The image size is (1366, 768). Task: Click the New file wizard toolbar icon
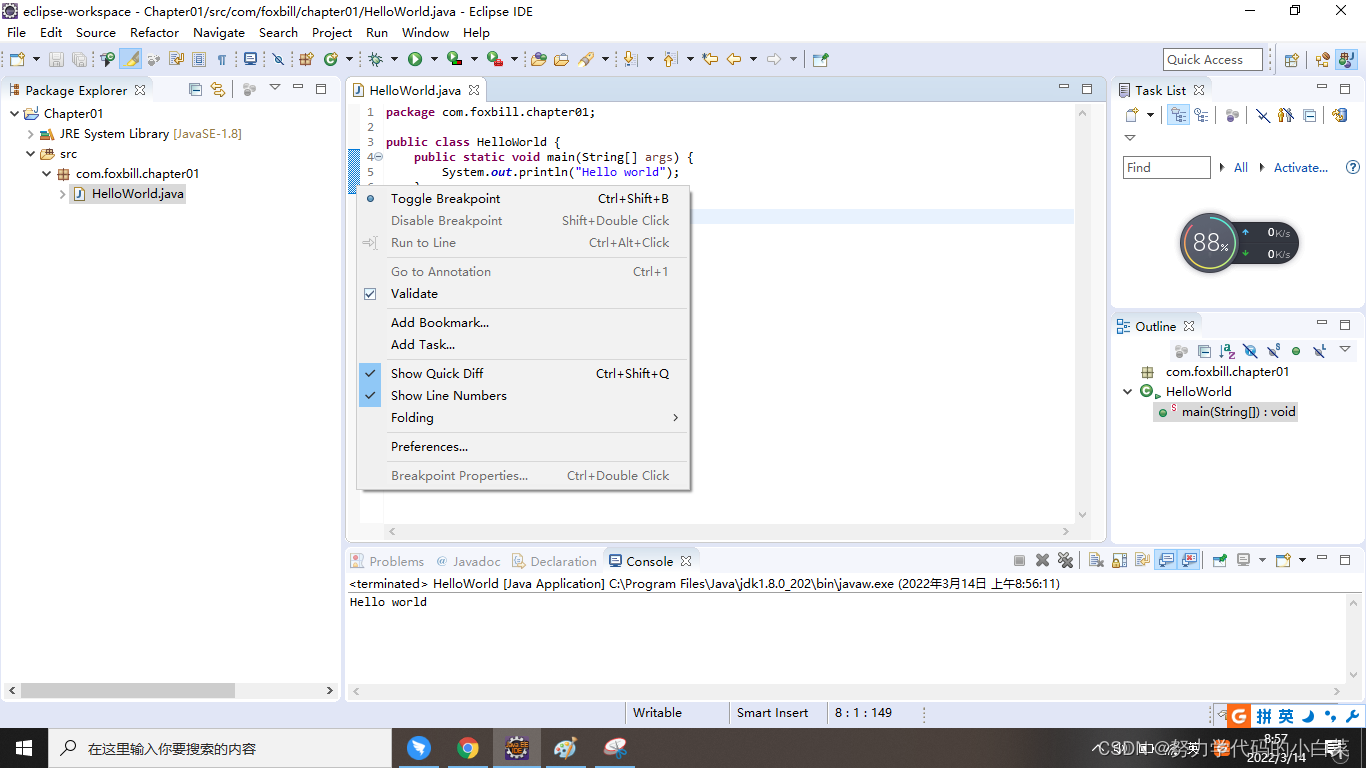[x=16, y=59]
